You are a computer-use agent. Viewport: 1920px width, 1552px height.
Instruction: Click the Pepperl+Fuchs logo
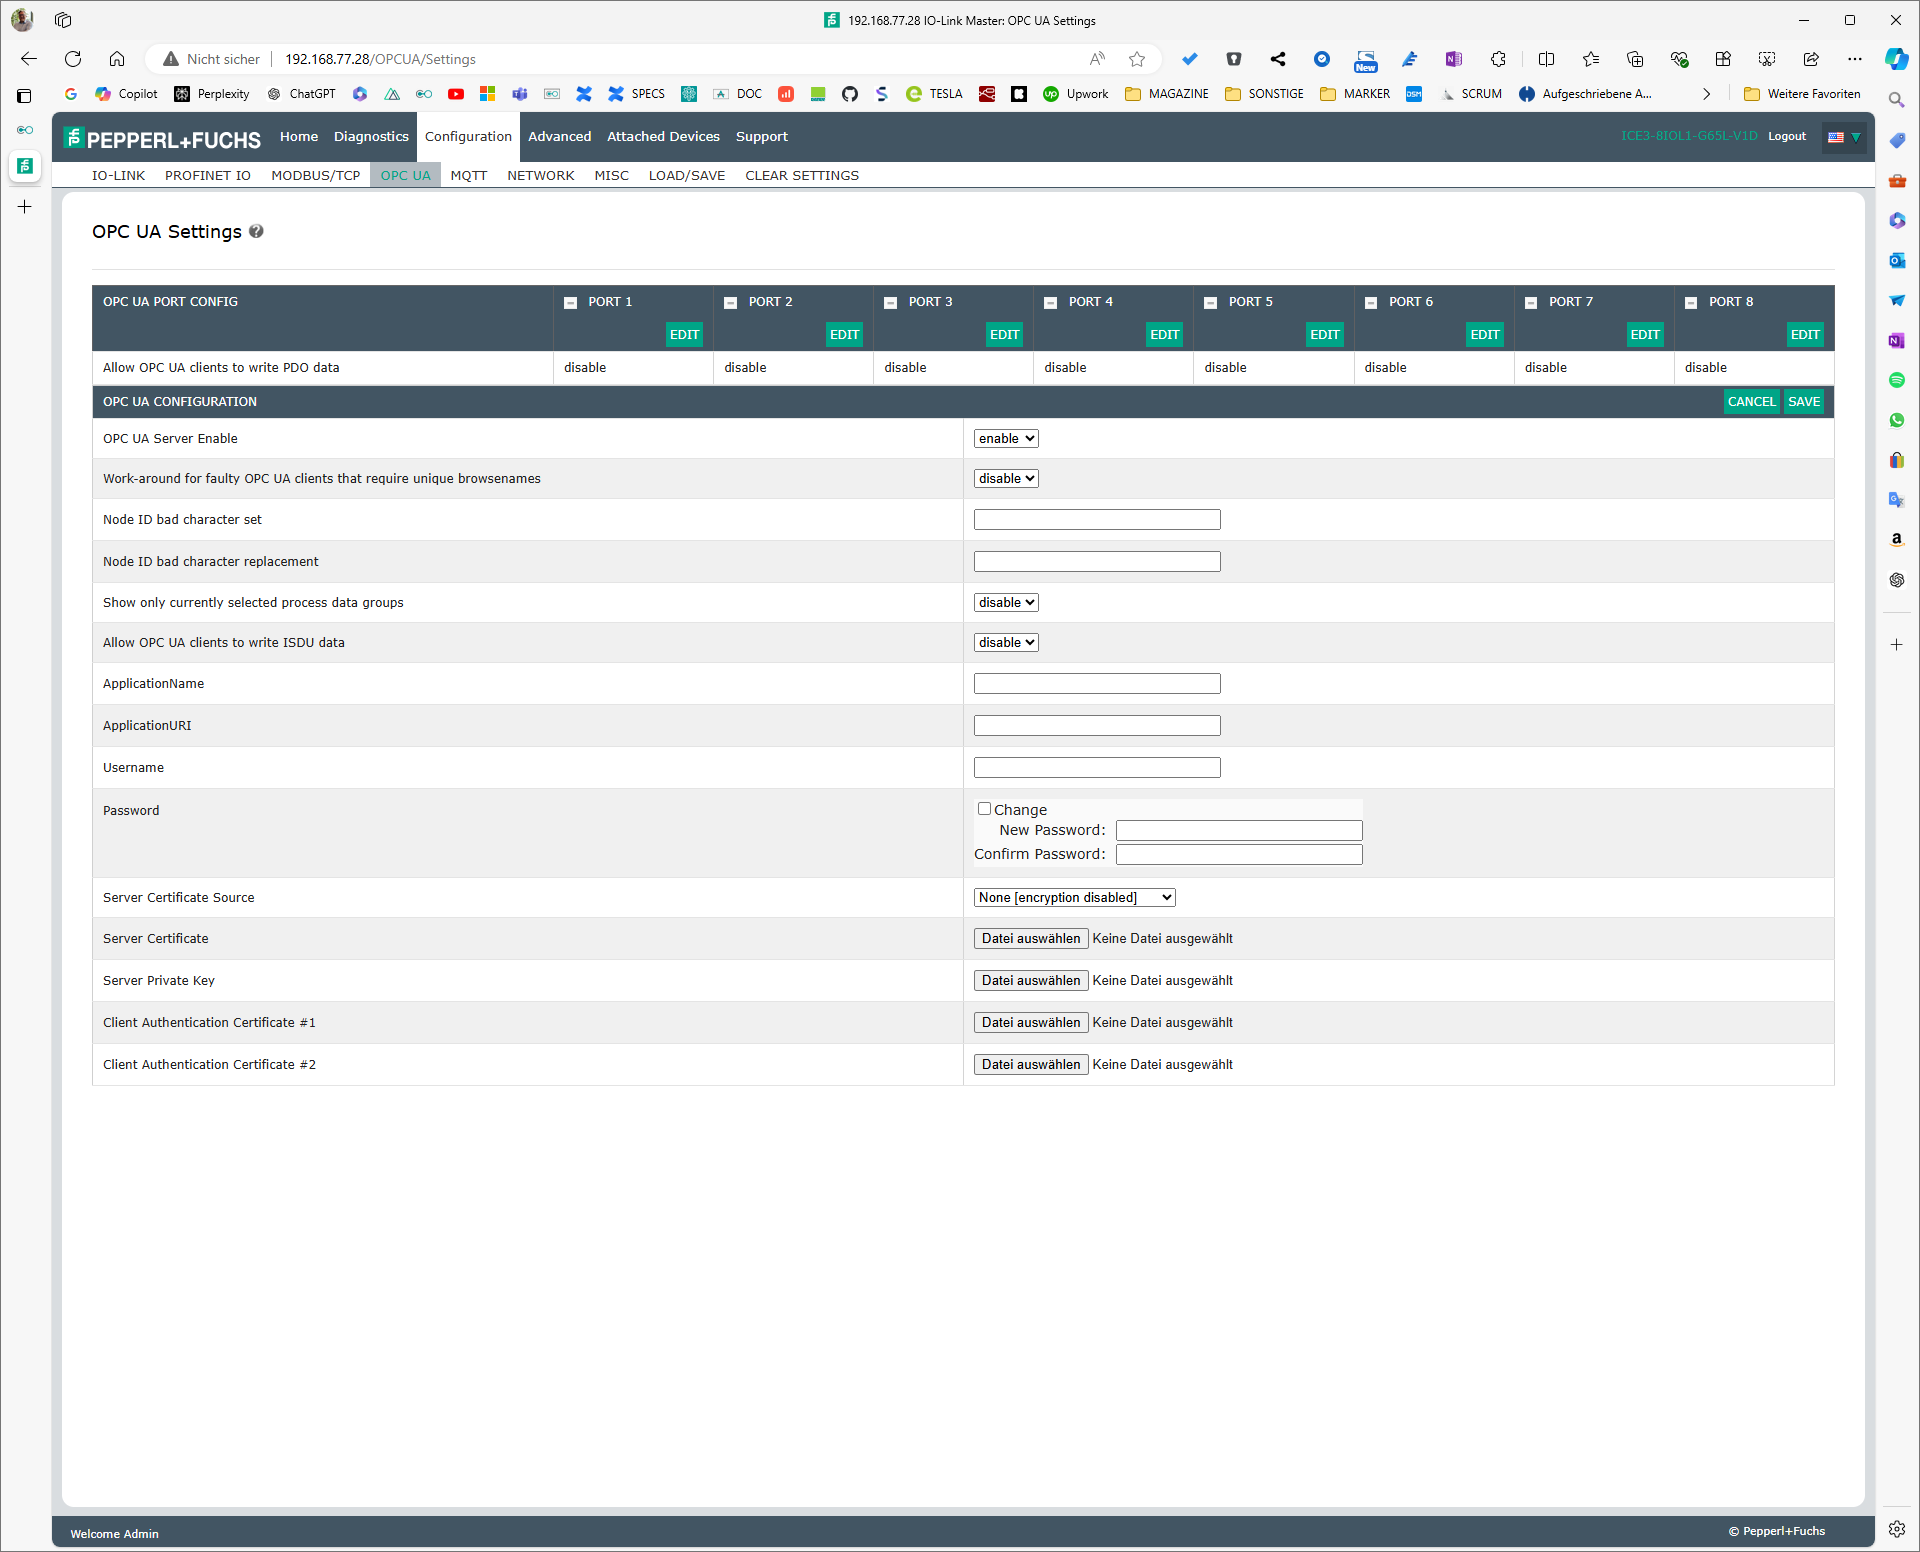pyautogui.click(x=162, y=138)
